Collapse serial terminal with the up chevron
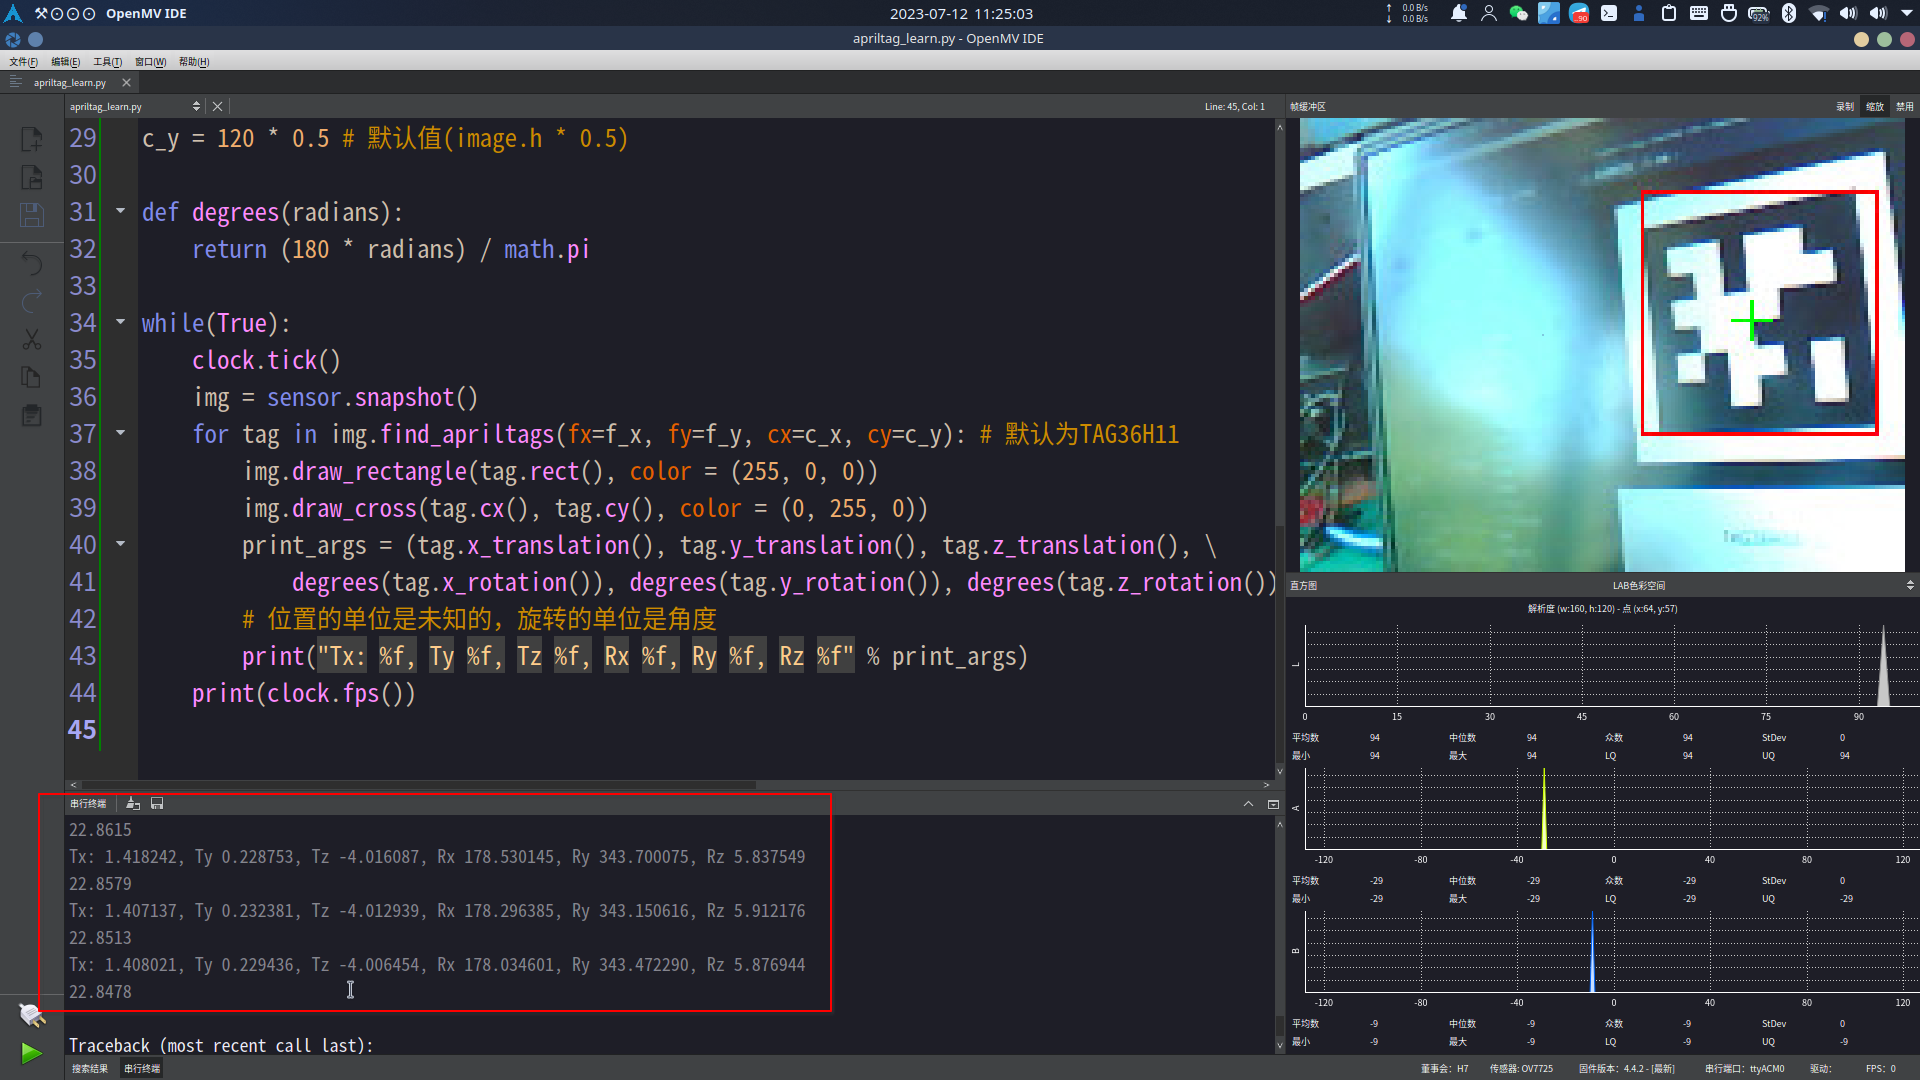 click(x=1248, y=804)
